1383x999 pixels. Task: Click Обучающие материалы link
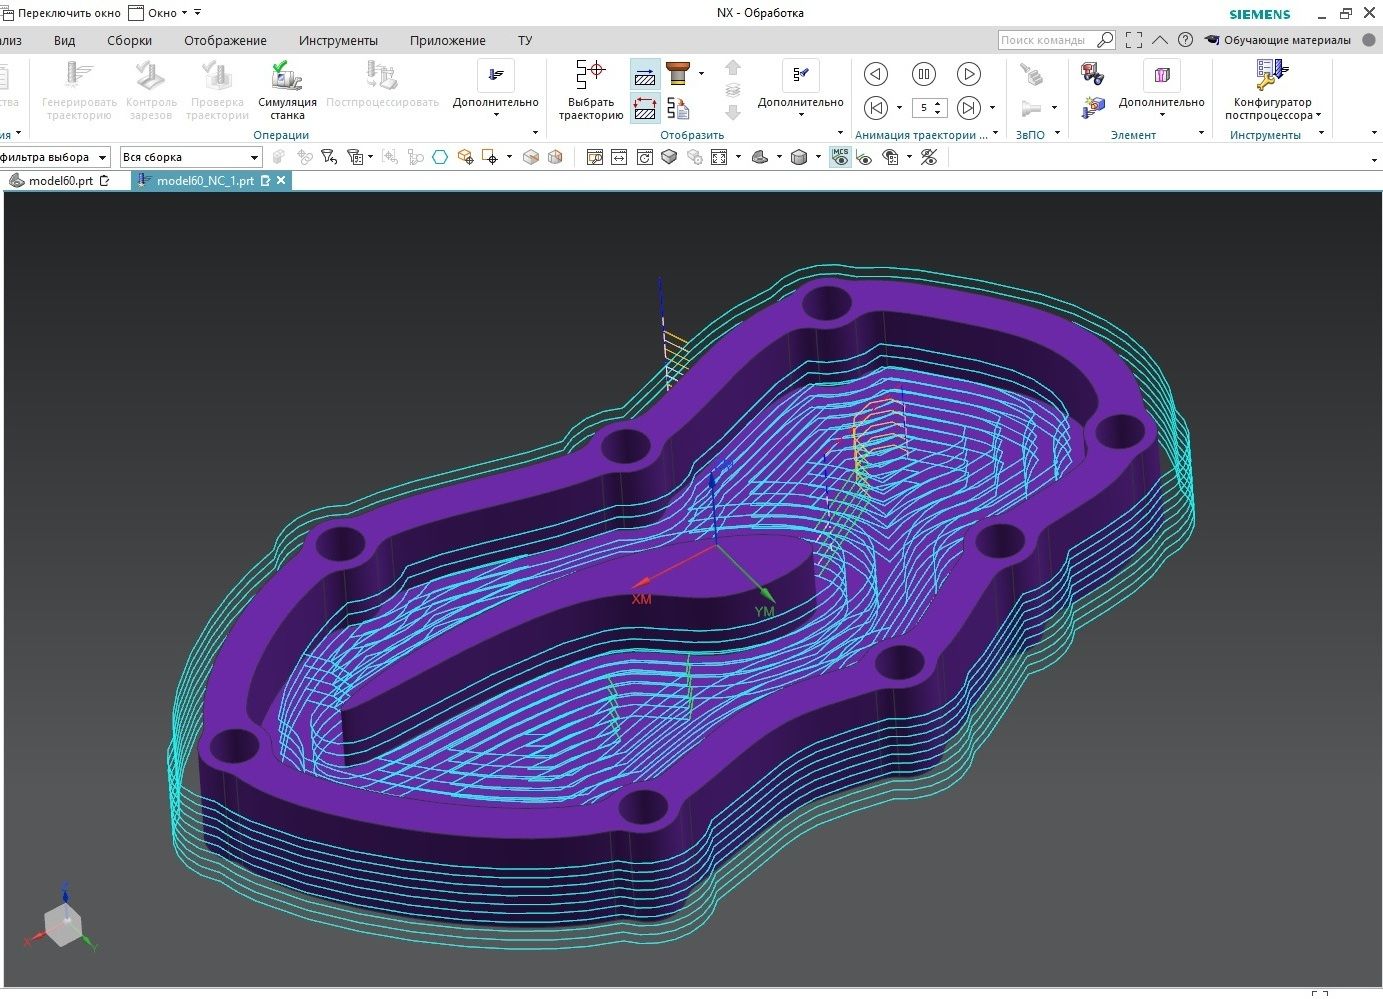click(1286, 40)
